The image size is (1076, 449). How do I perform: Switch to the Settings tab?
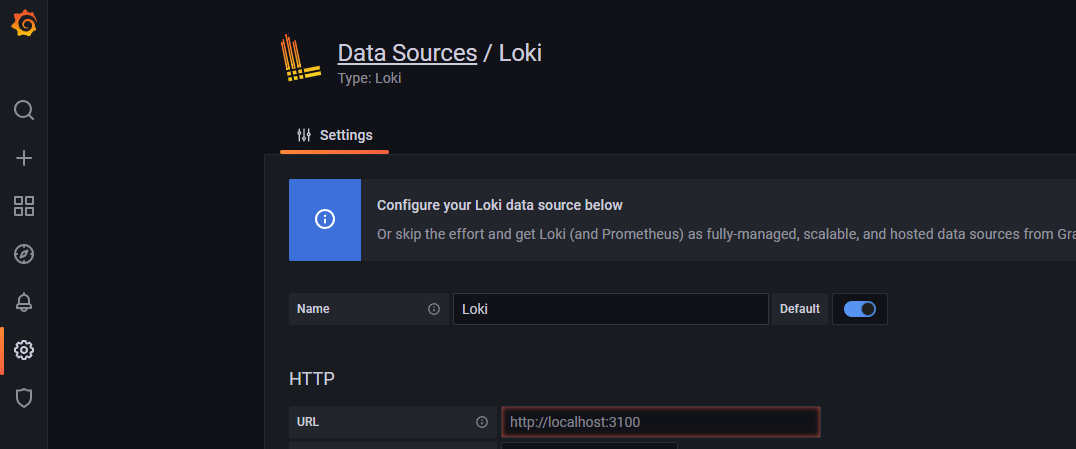pyautogui.click(x=335, y=135)
